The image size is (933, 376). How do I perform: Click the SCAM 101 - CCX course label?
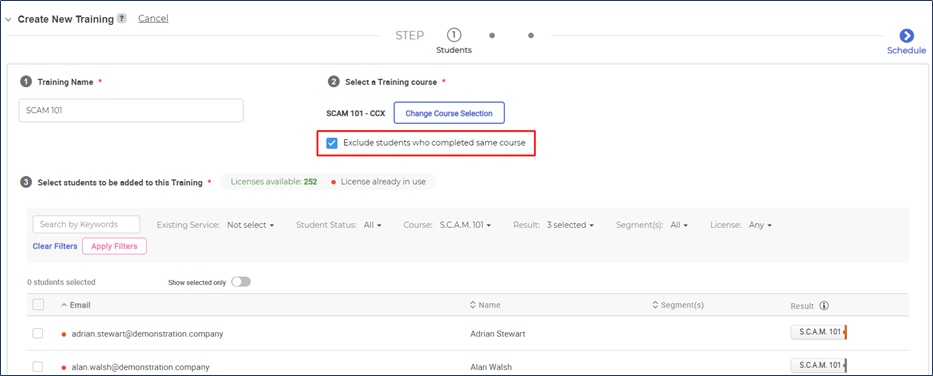pos(357,113)
